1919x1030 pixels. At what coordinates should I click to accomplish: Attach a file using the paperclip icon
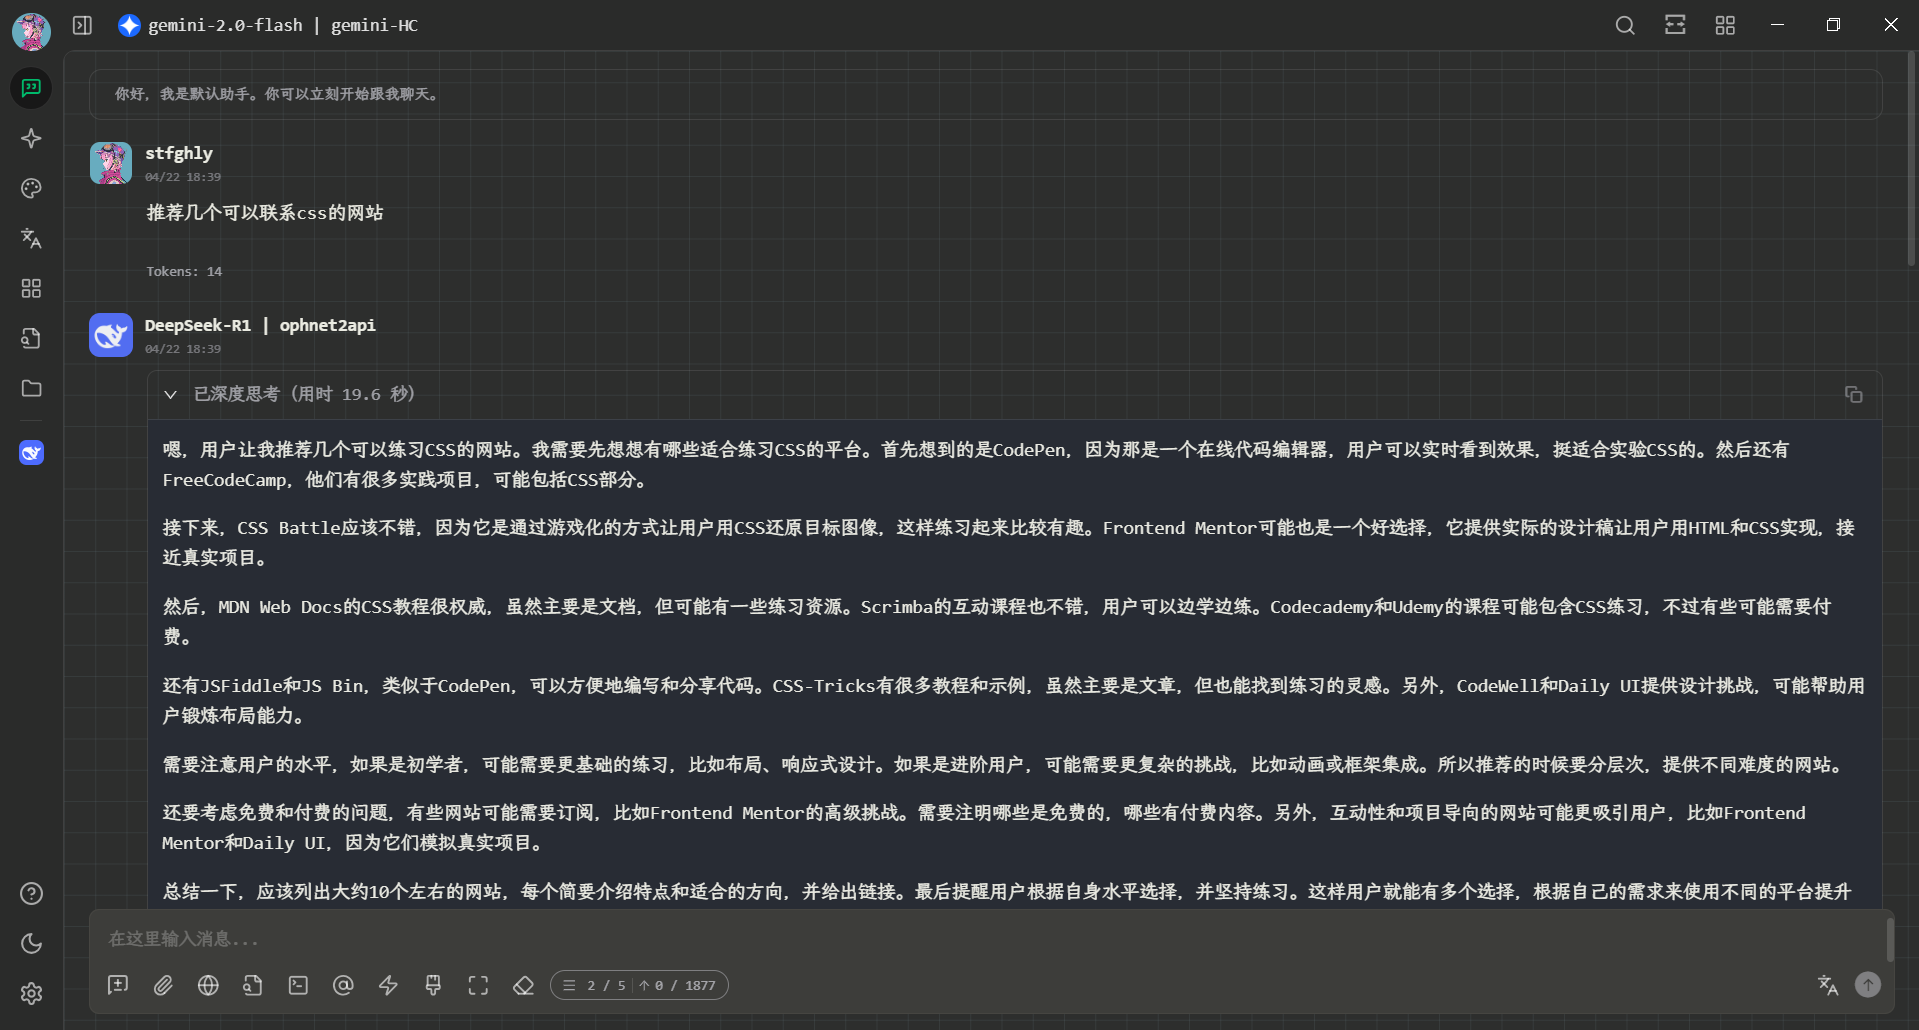(x=163, y=985)
